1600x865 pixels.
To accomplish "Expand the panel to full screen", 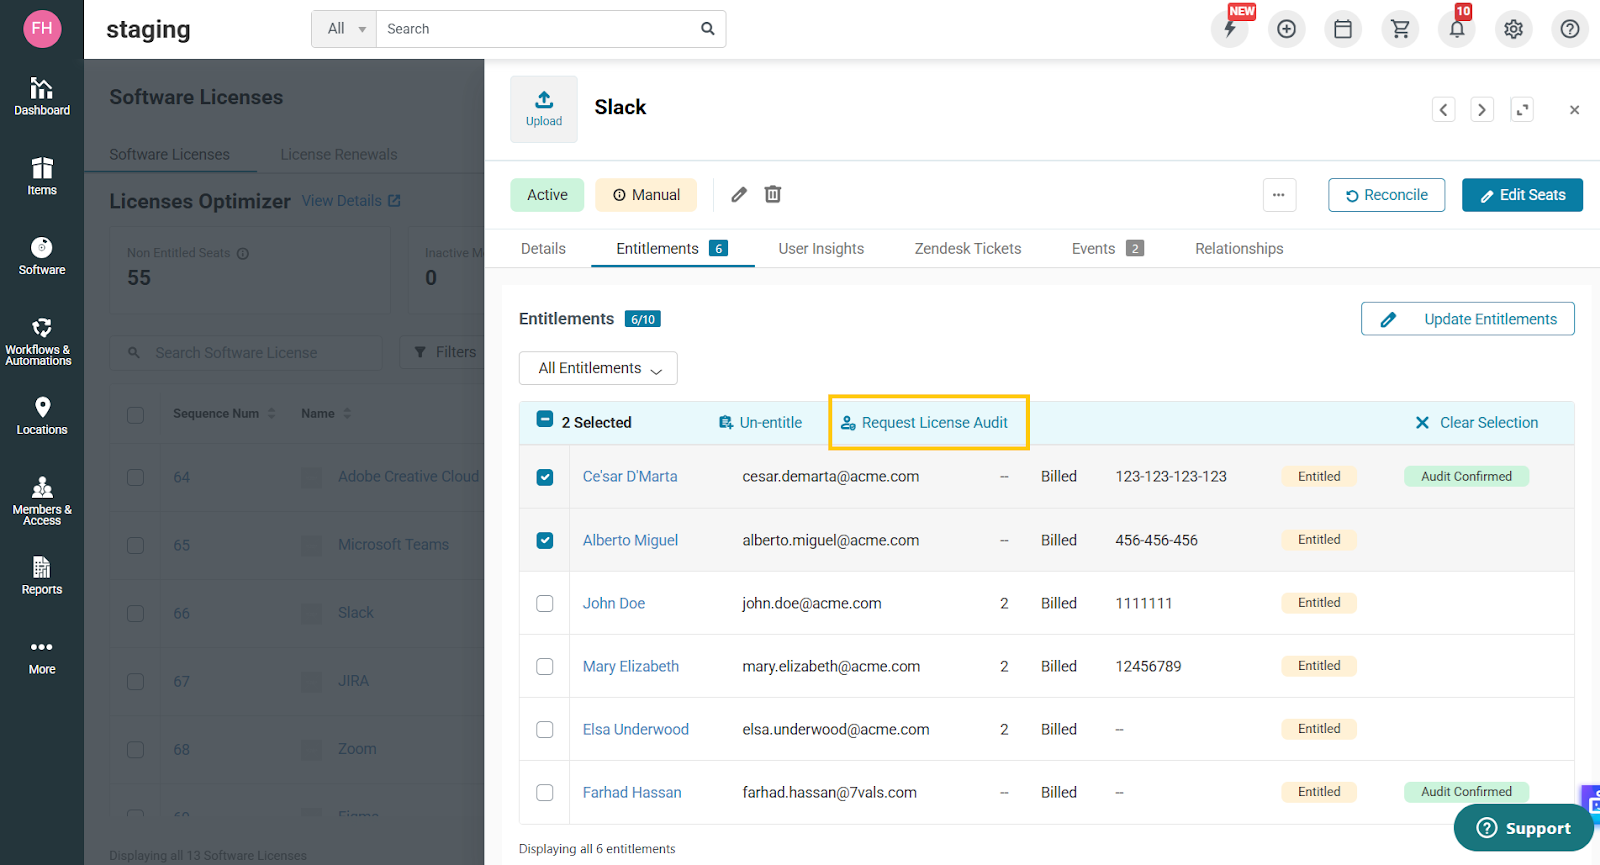I will tap(1522, 110).
